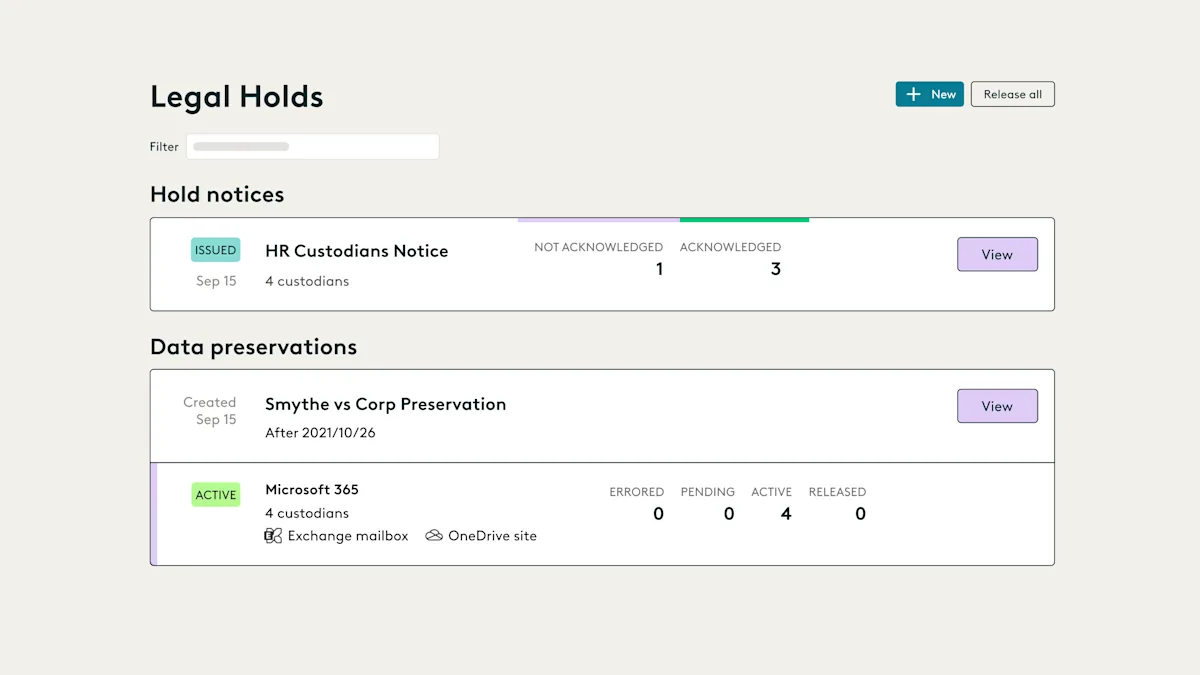This screenshot has width=1200, height=675.
Task: Click the Acknowledged count of 3
Action: coord(776,269)
